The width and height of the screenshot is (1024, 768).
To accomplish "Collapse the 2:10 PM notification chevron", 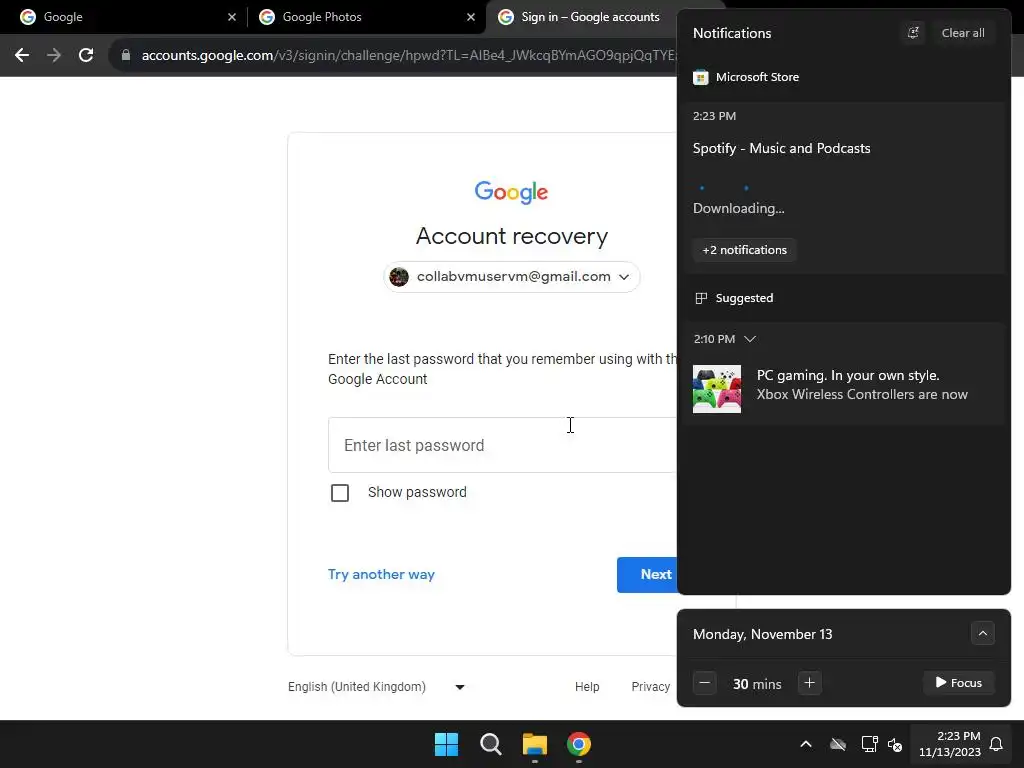I will pyautogui.click(x=750, y=340).
